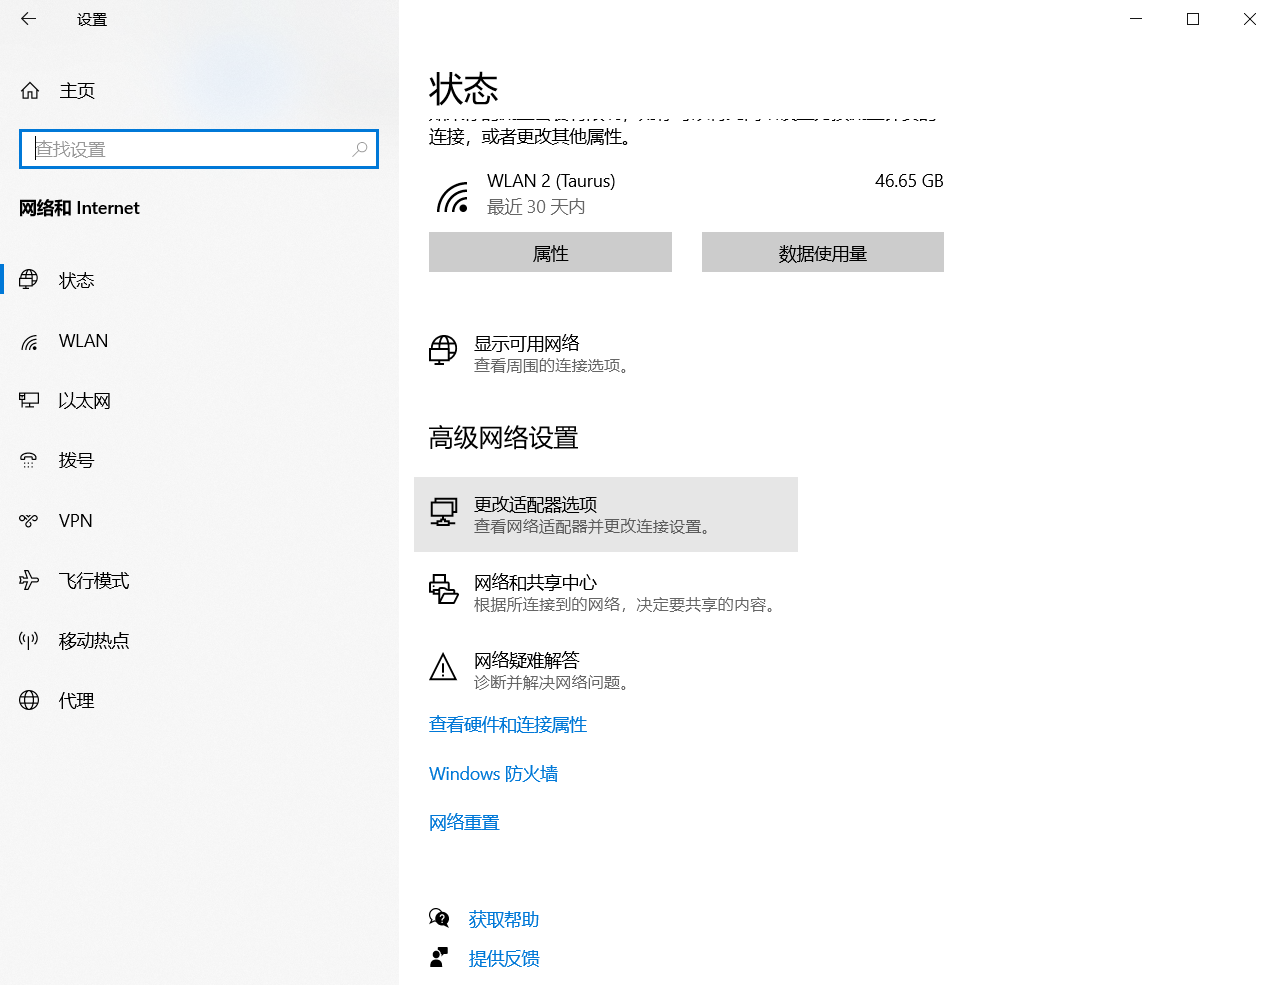Click the VPN icon in sidebar
Screen dimensions: 1273x985
click(x=29, y=521)
